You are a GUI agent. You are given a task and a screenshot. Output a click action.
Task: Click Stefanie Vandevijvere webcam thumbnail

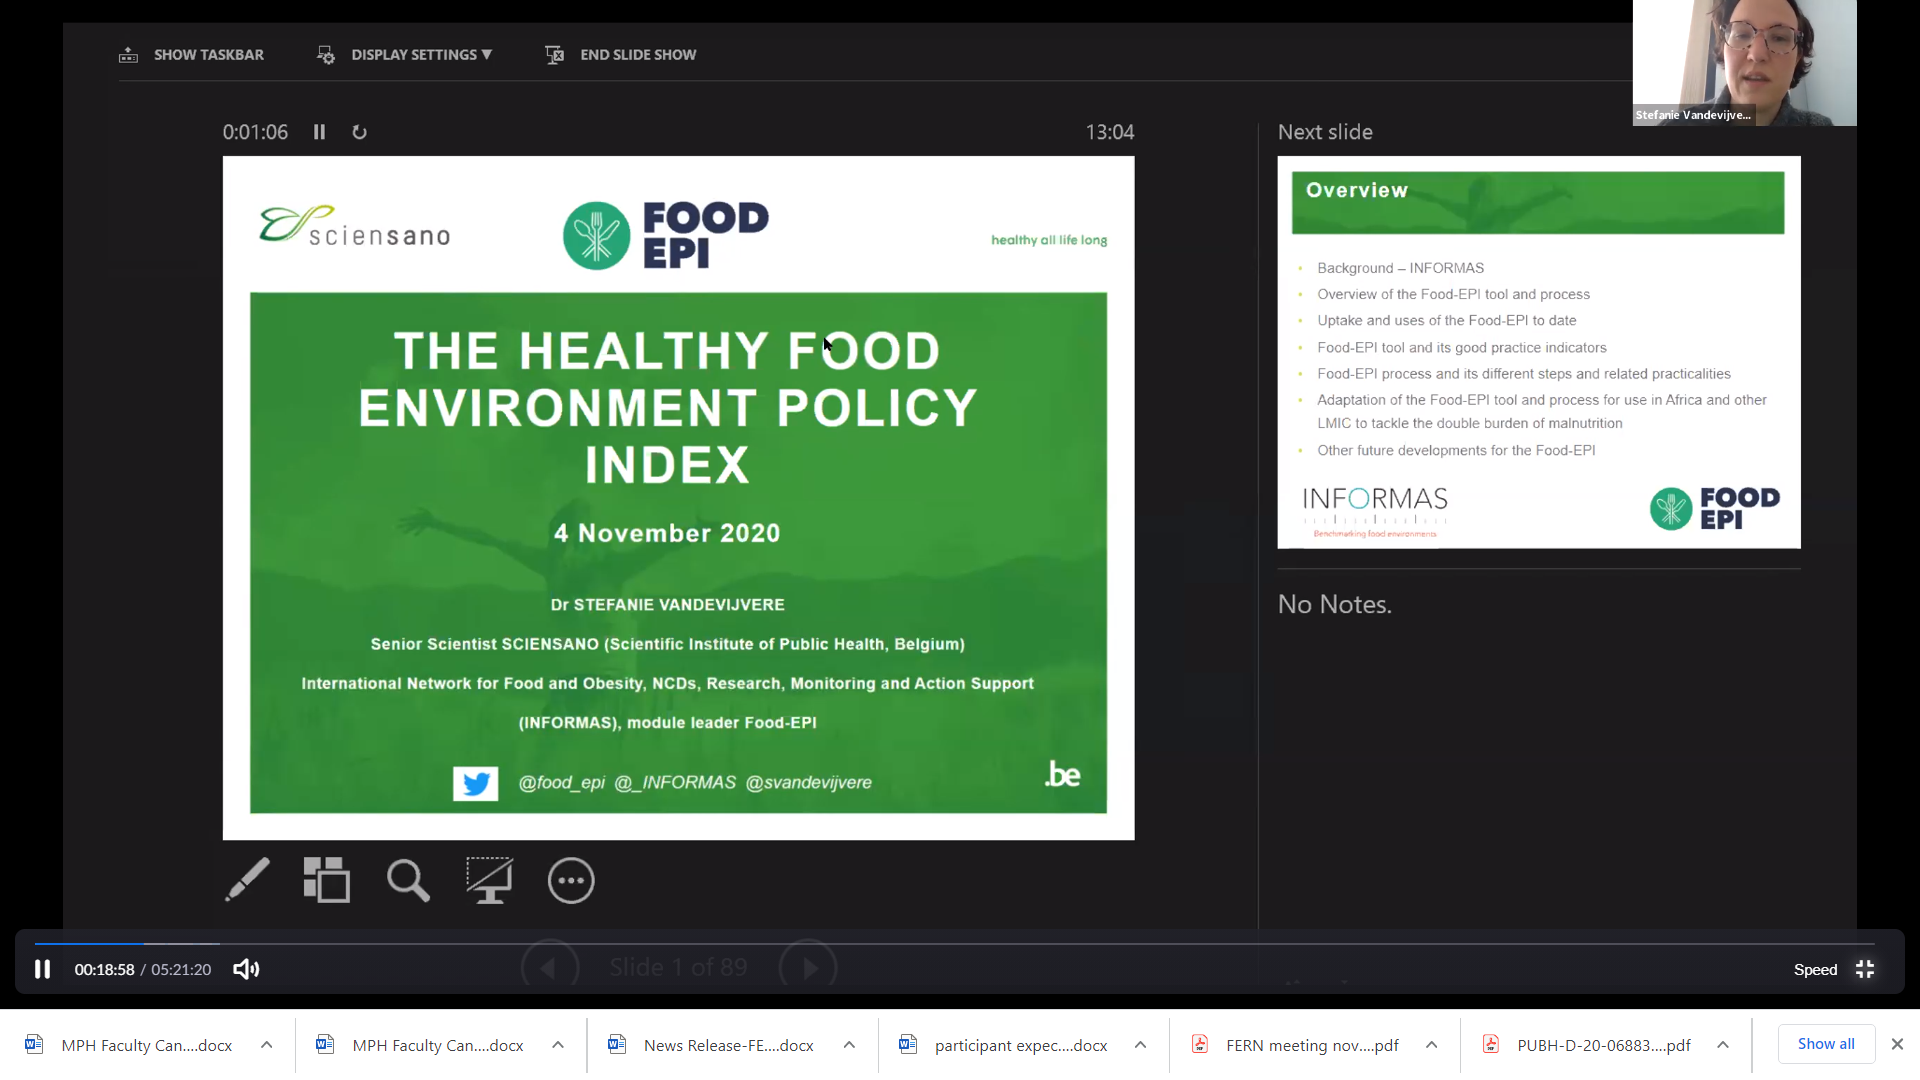coord(1744,62)
